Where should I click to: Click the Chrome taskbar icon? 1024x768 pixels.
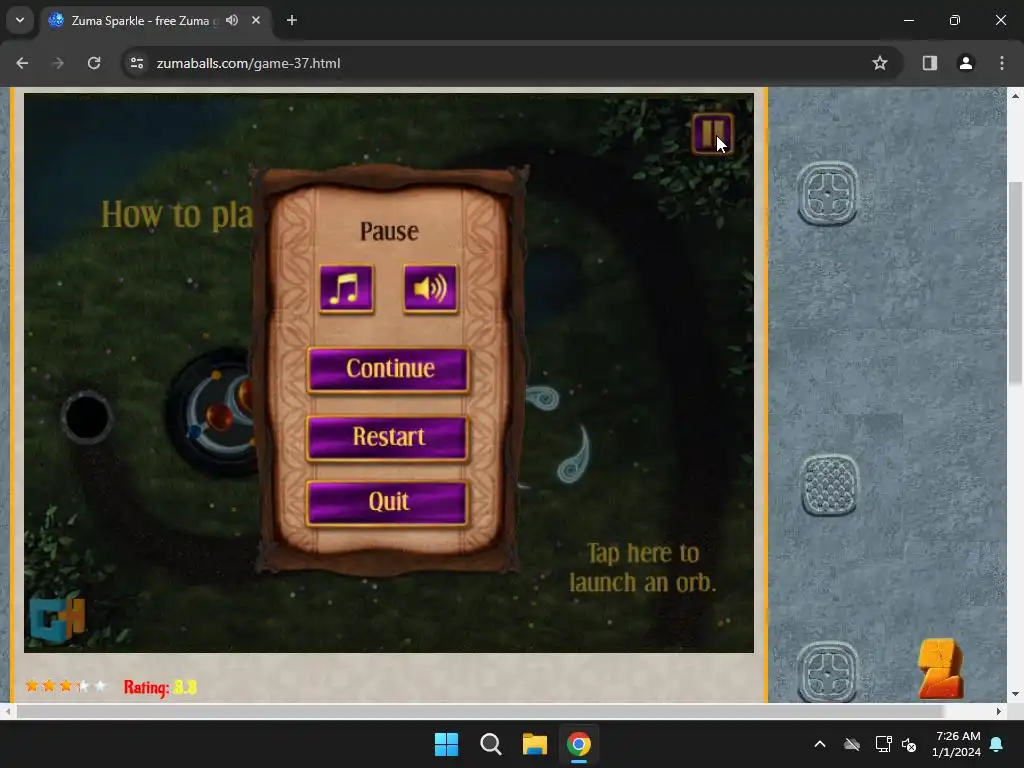(x=579, y=744)
